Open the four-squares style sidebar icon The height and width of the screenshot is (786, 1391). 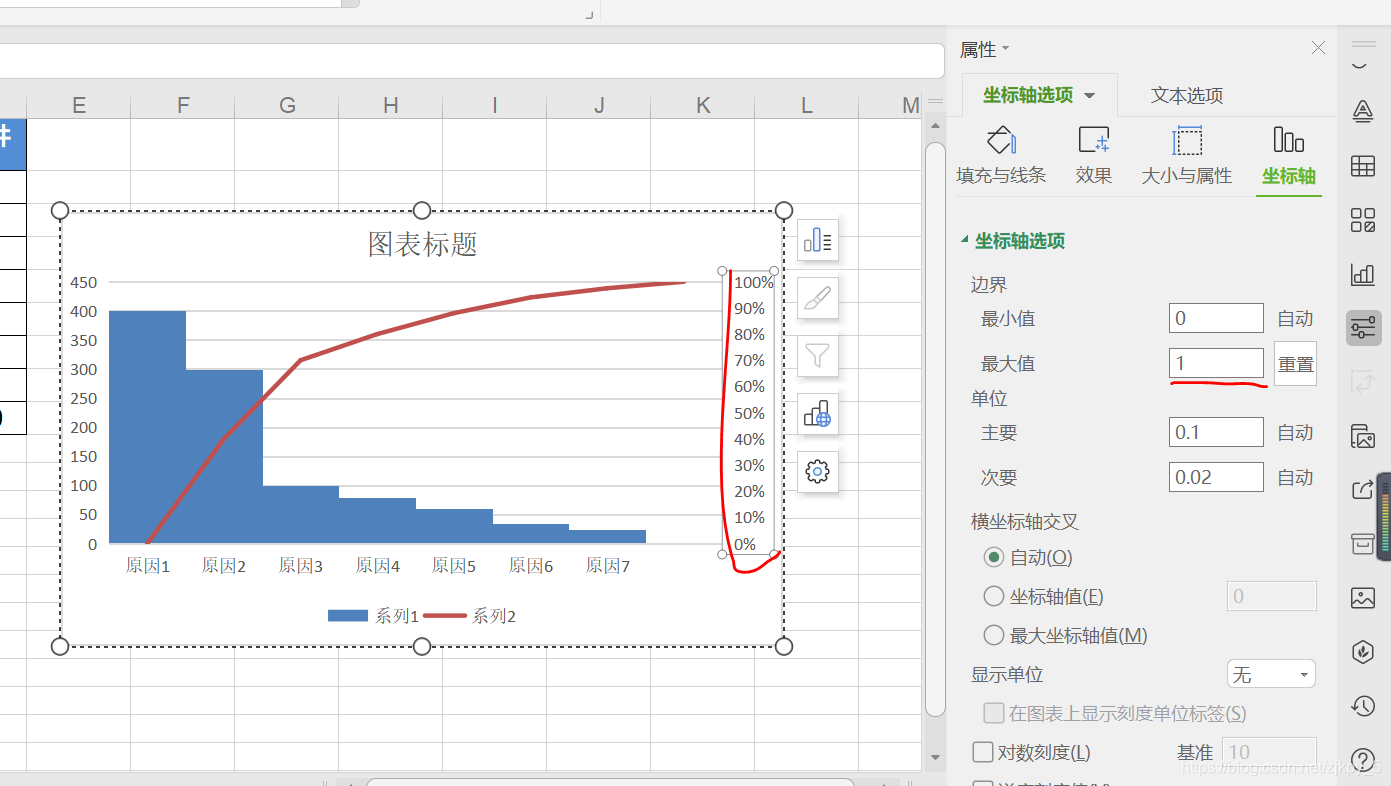pos(1363,220)
